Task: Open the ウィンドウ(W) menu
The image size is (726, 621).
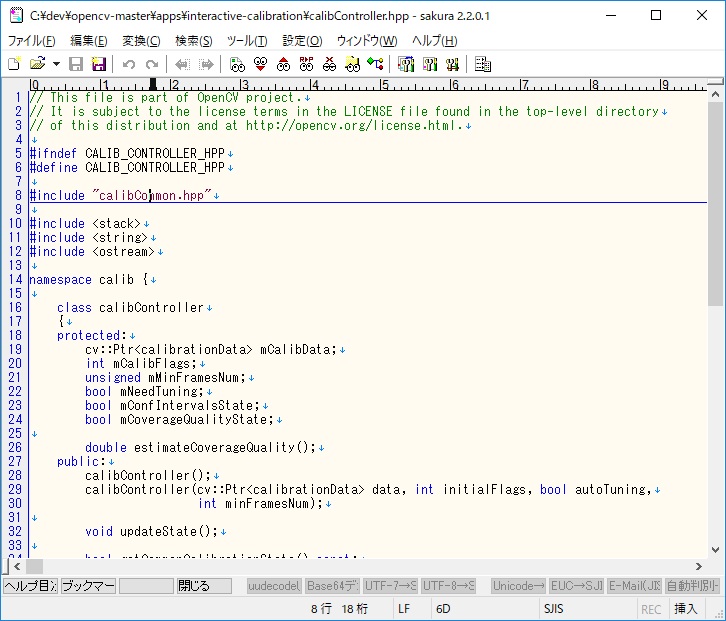Action: pos(366,41)
